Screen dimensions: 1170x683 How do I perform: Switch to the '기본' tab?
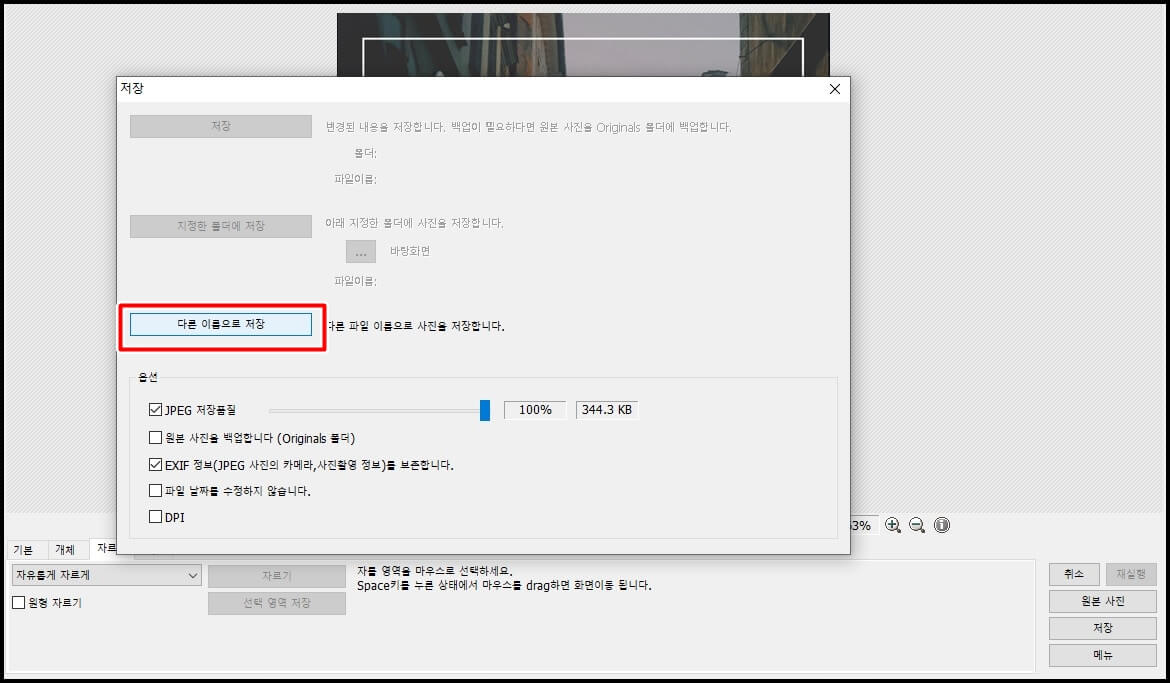(23, 550)
